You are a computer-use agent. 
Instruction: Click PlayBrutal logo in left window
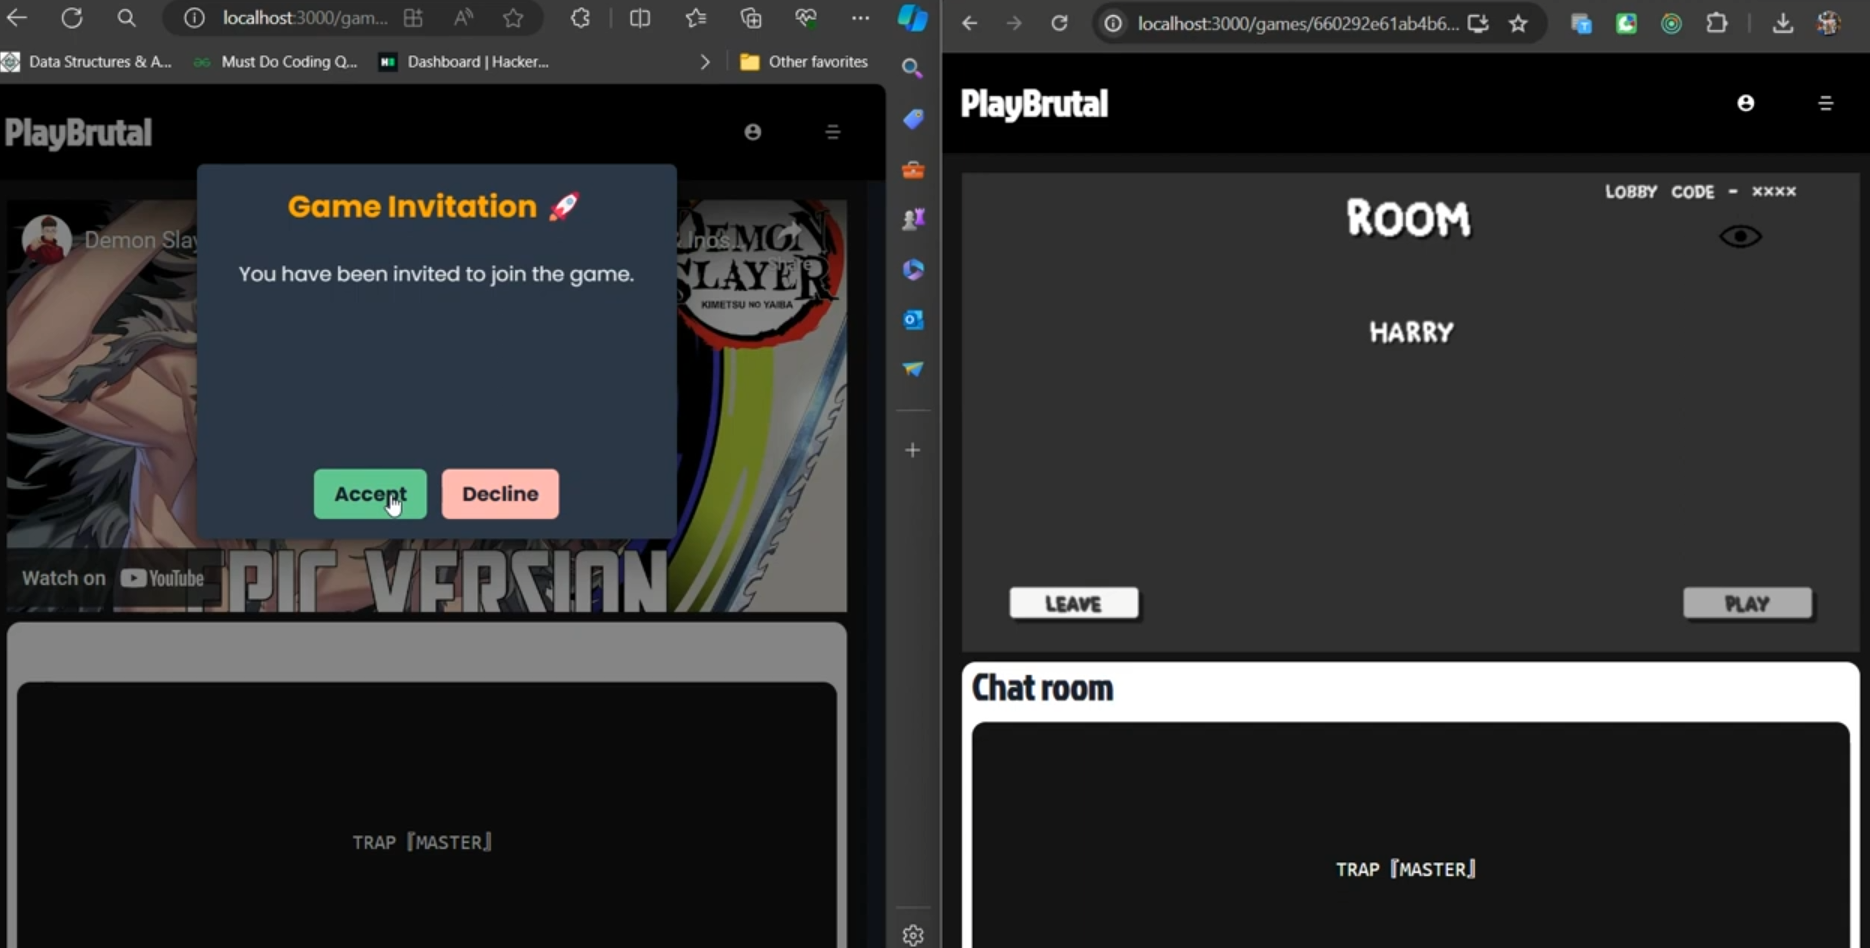click(78, 133)
